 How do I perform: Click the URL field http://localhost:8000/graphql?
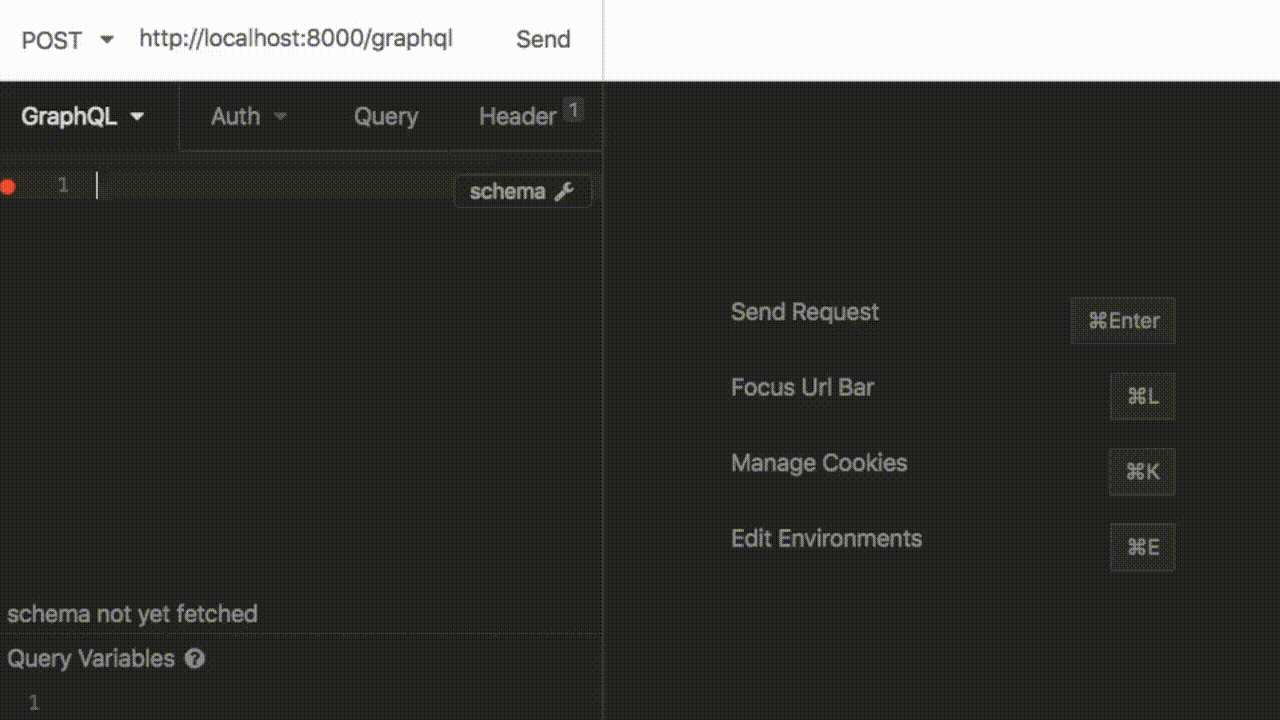[296, 39]
